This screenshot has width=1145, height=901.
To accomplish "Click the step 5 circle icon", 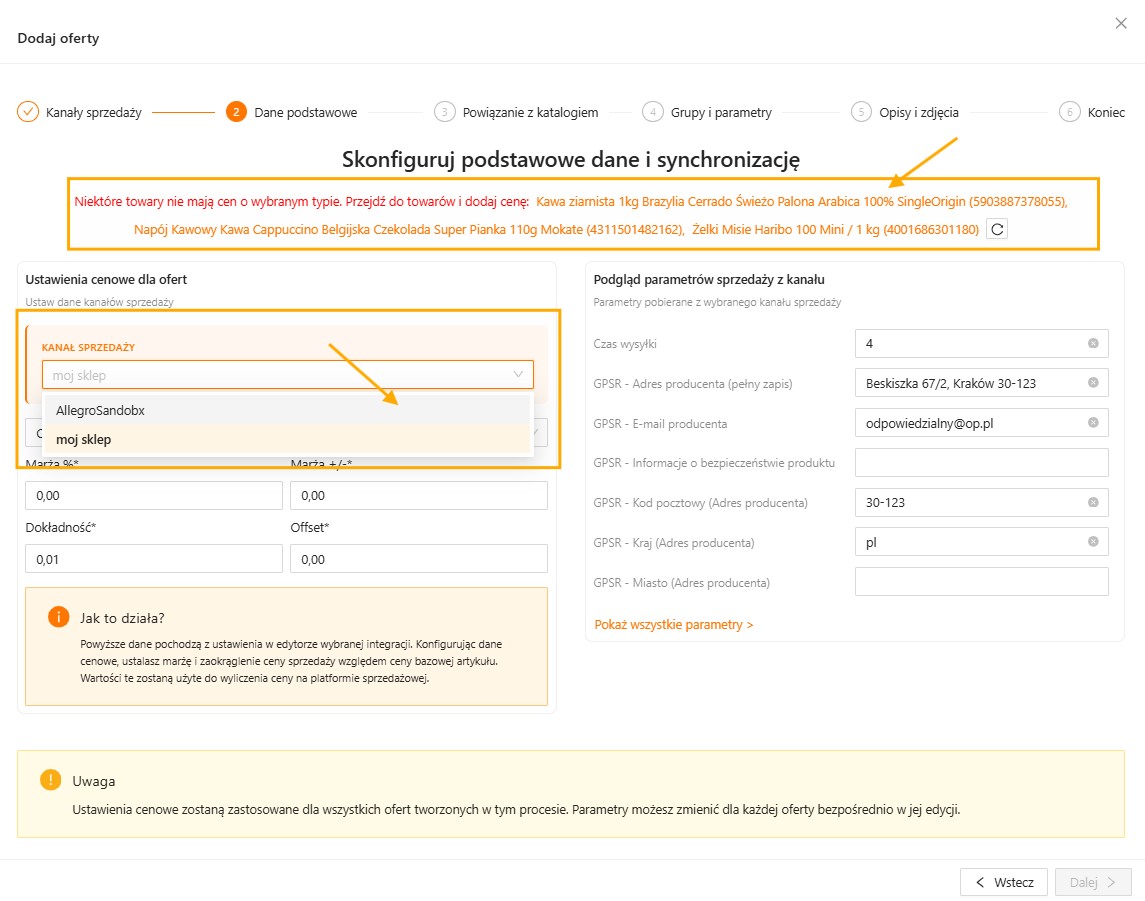I will (861, 112).
